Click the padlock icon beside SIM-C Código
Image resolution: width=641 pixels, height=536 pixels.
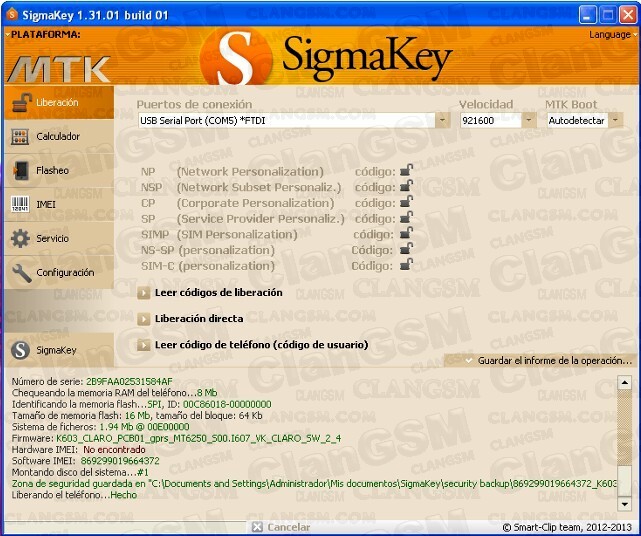406,265
